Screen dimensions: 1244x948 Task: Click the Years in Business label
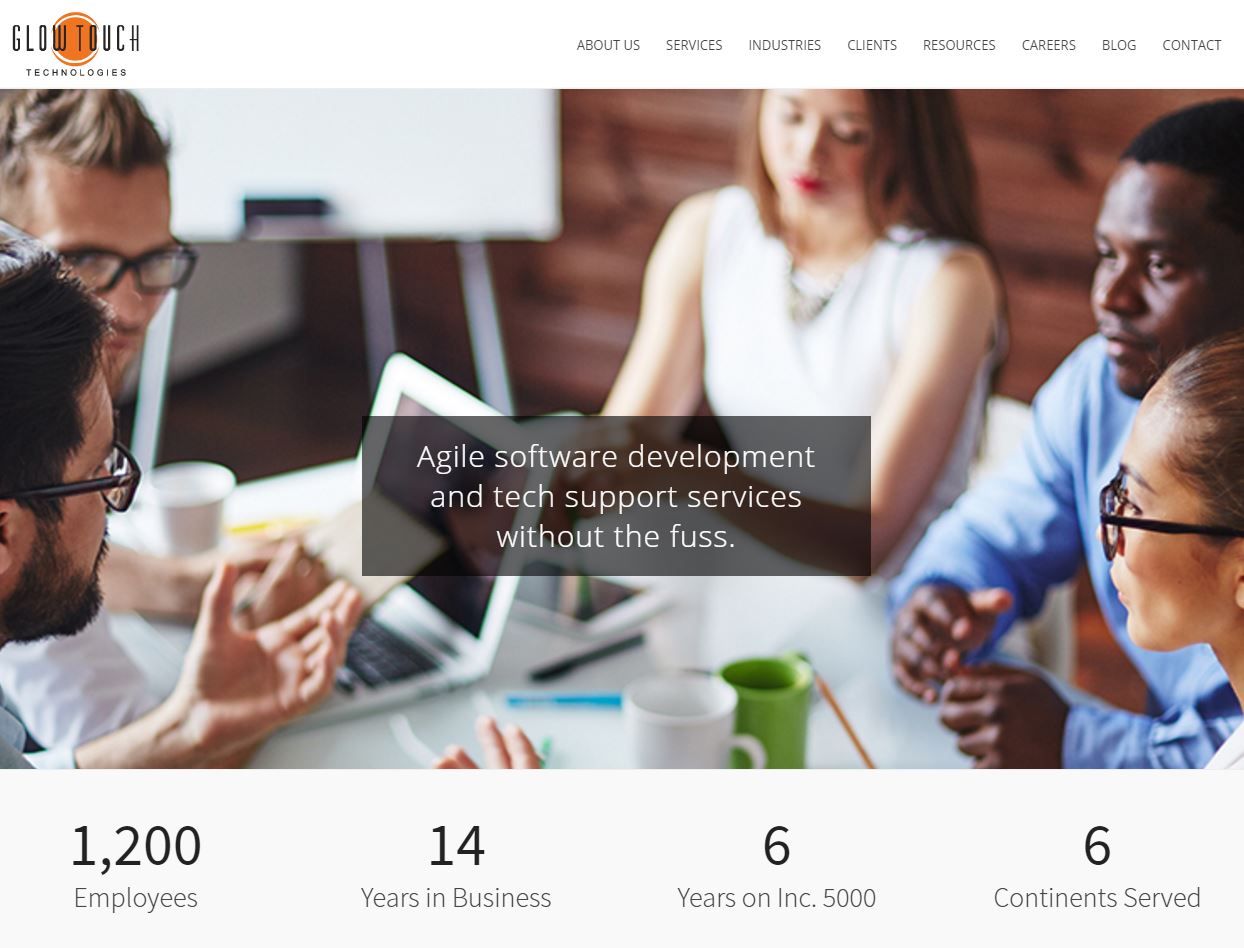pos(456,898)
